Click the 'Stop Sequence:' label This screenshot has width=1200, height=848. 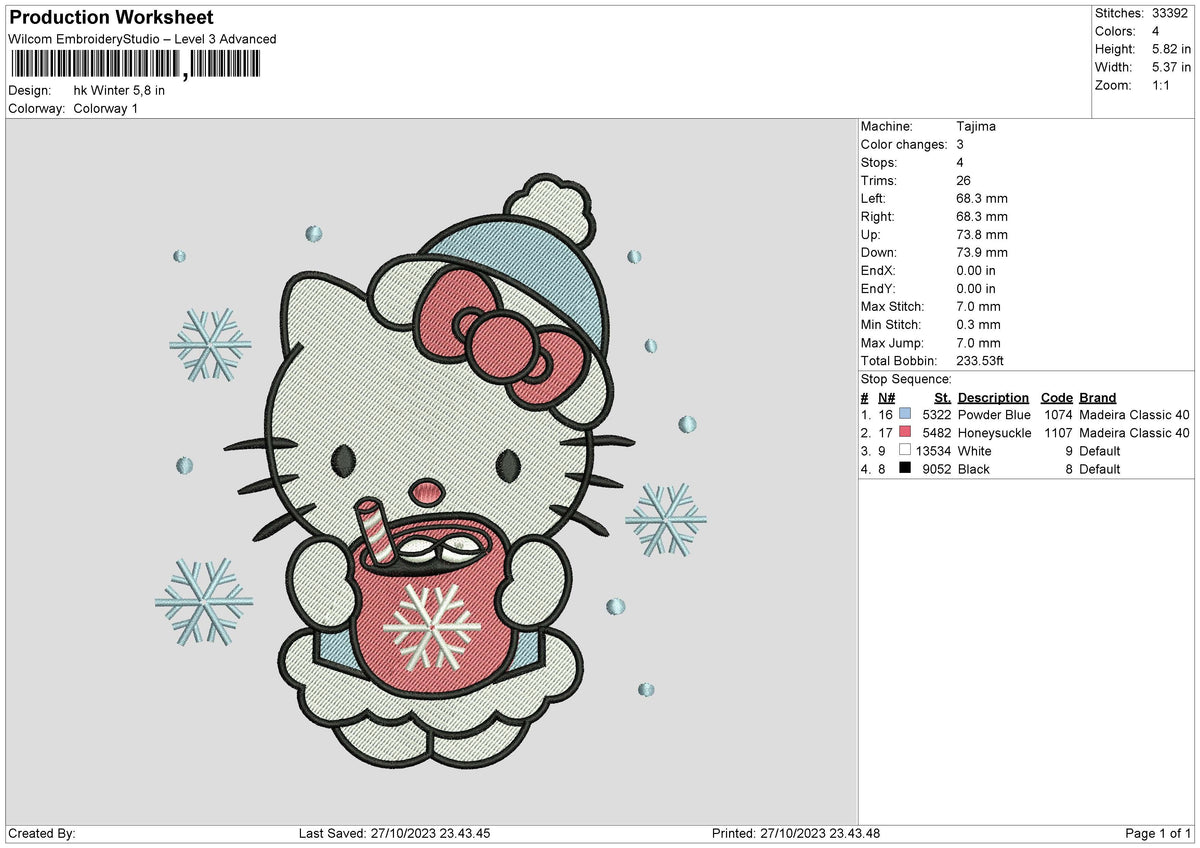click(906, 379)
